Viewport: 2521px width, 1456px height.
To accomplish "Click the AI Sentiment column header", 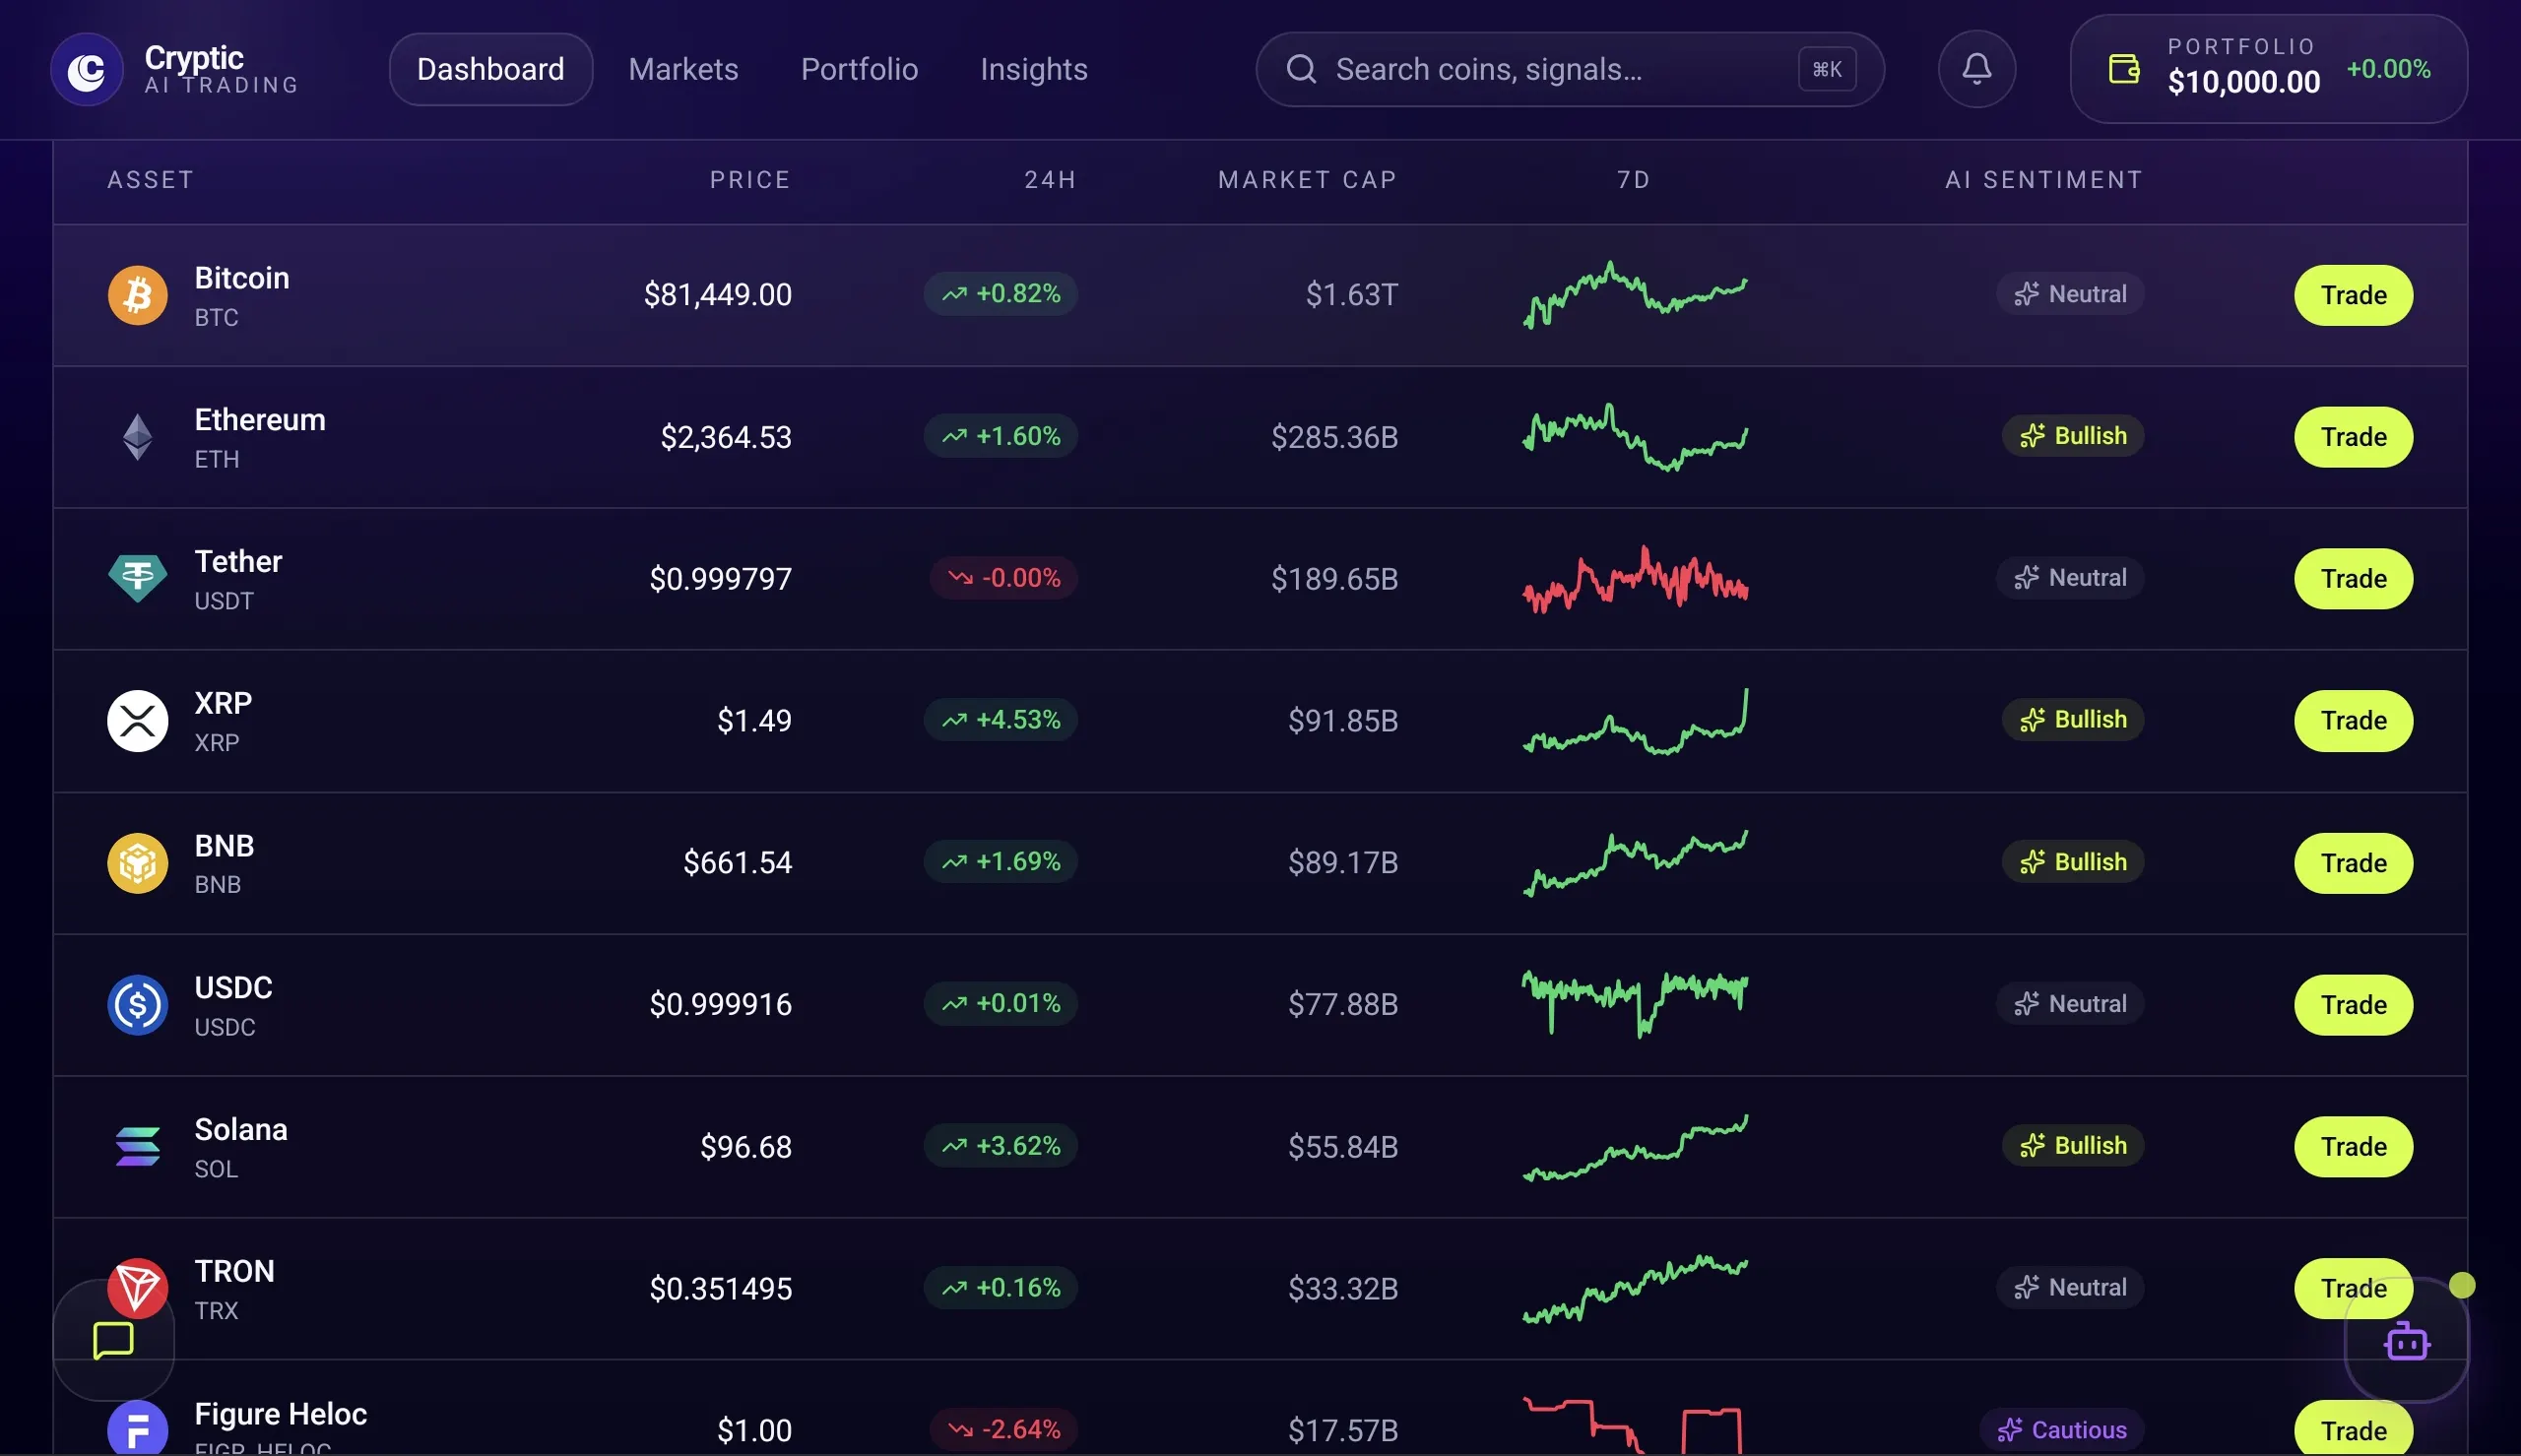I will click(x=2044, y=180).
